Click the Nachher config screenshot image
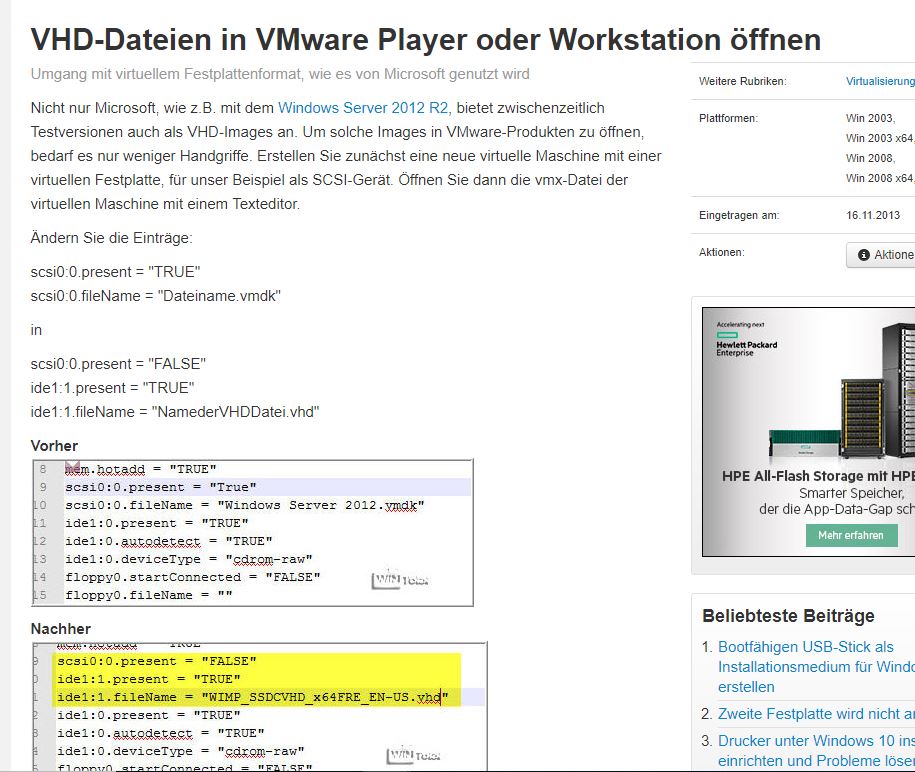915x772 pixels. pos(259,706)
